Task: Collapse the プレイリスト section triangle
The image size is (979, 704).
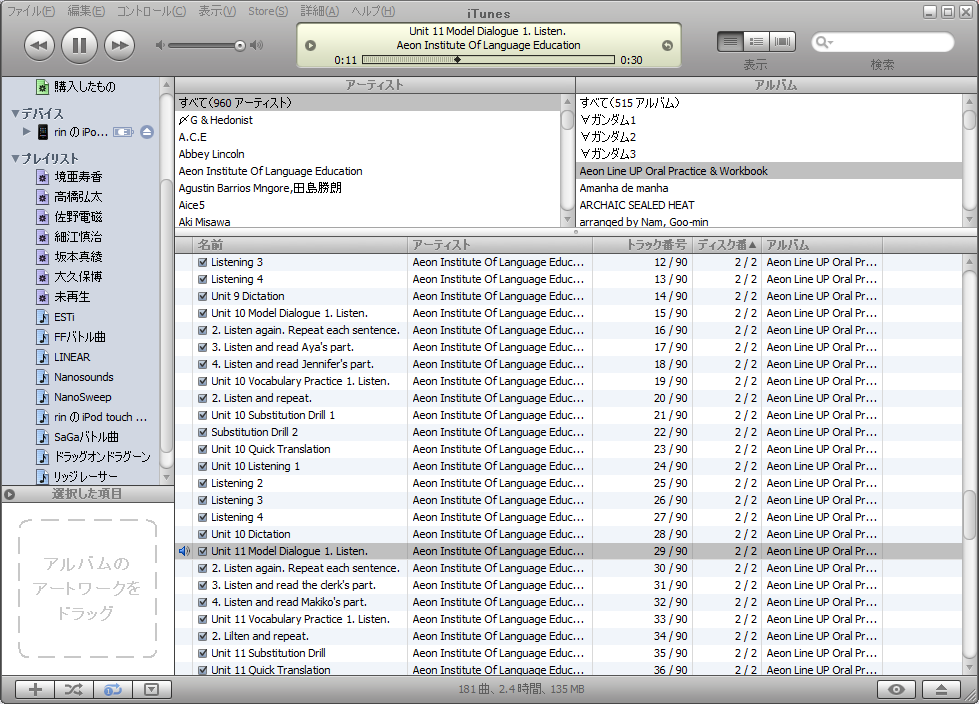Action: pyautogui.click(x=15, y=159)
